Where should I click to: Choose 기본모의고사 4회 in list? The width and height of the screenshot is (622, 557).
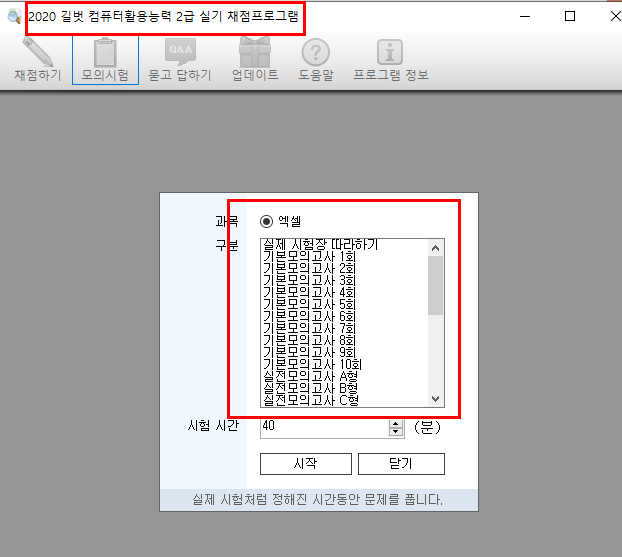[x=309, y=292]
